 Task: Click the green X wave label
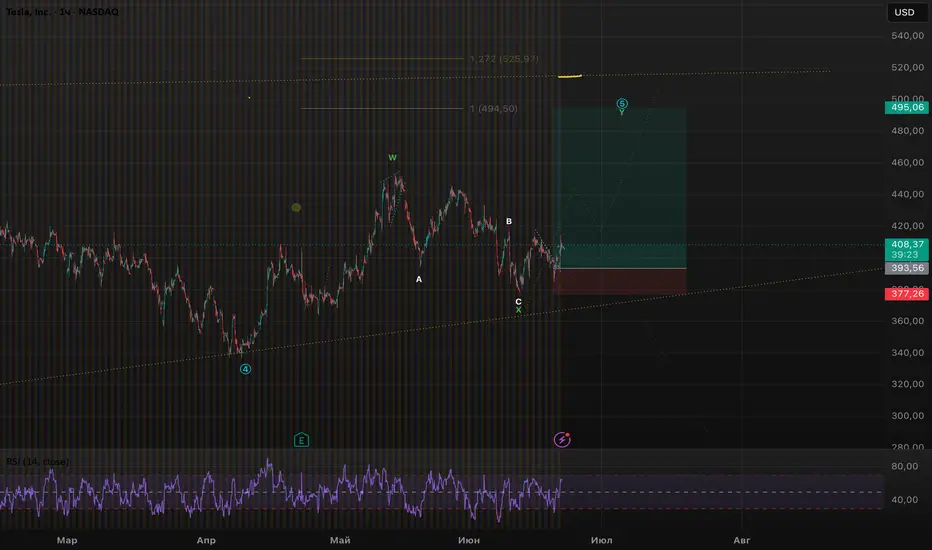518,310
